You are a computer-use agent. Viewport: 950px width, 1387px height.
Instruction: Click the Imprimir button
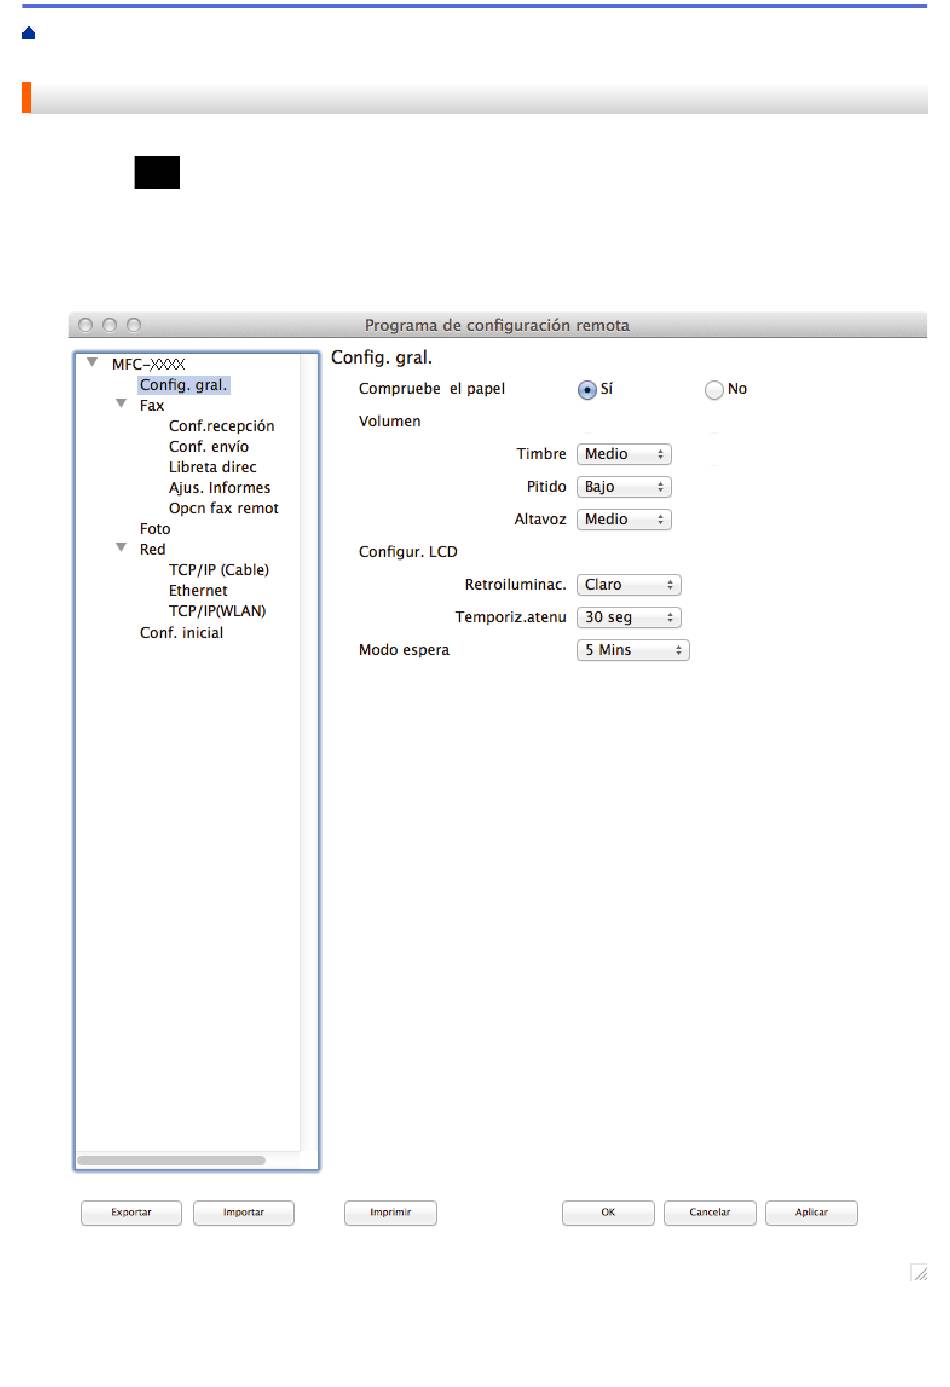tap(390, 1213)
